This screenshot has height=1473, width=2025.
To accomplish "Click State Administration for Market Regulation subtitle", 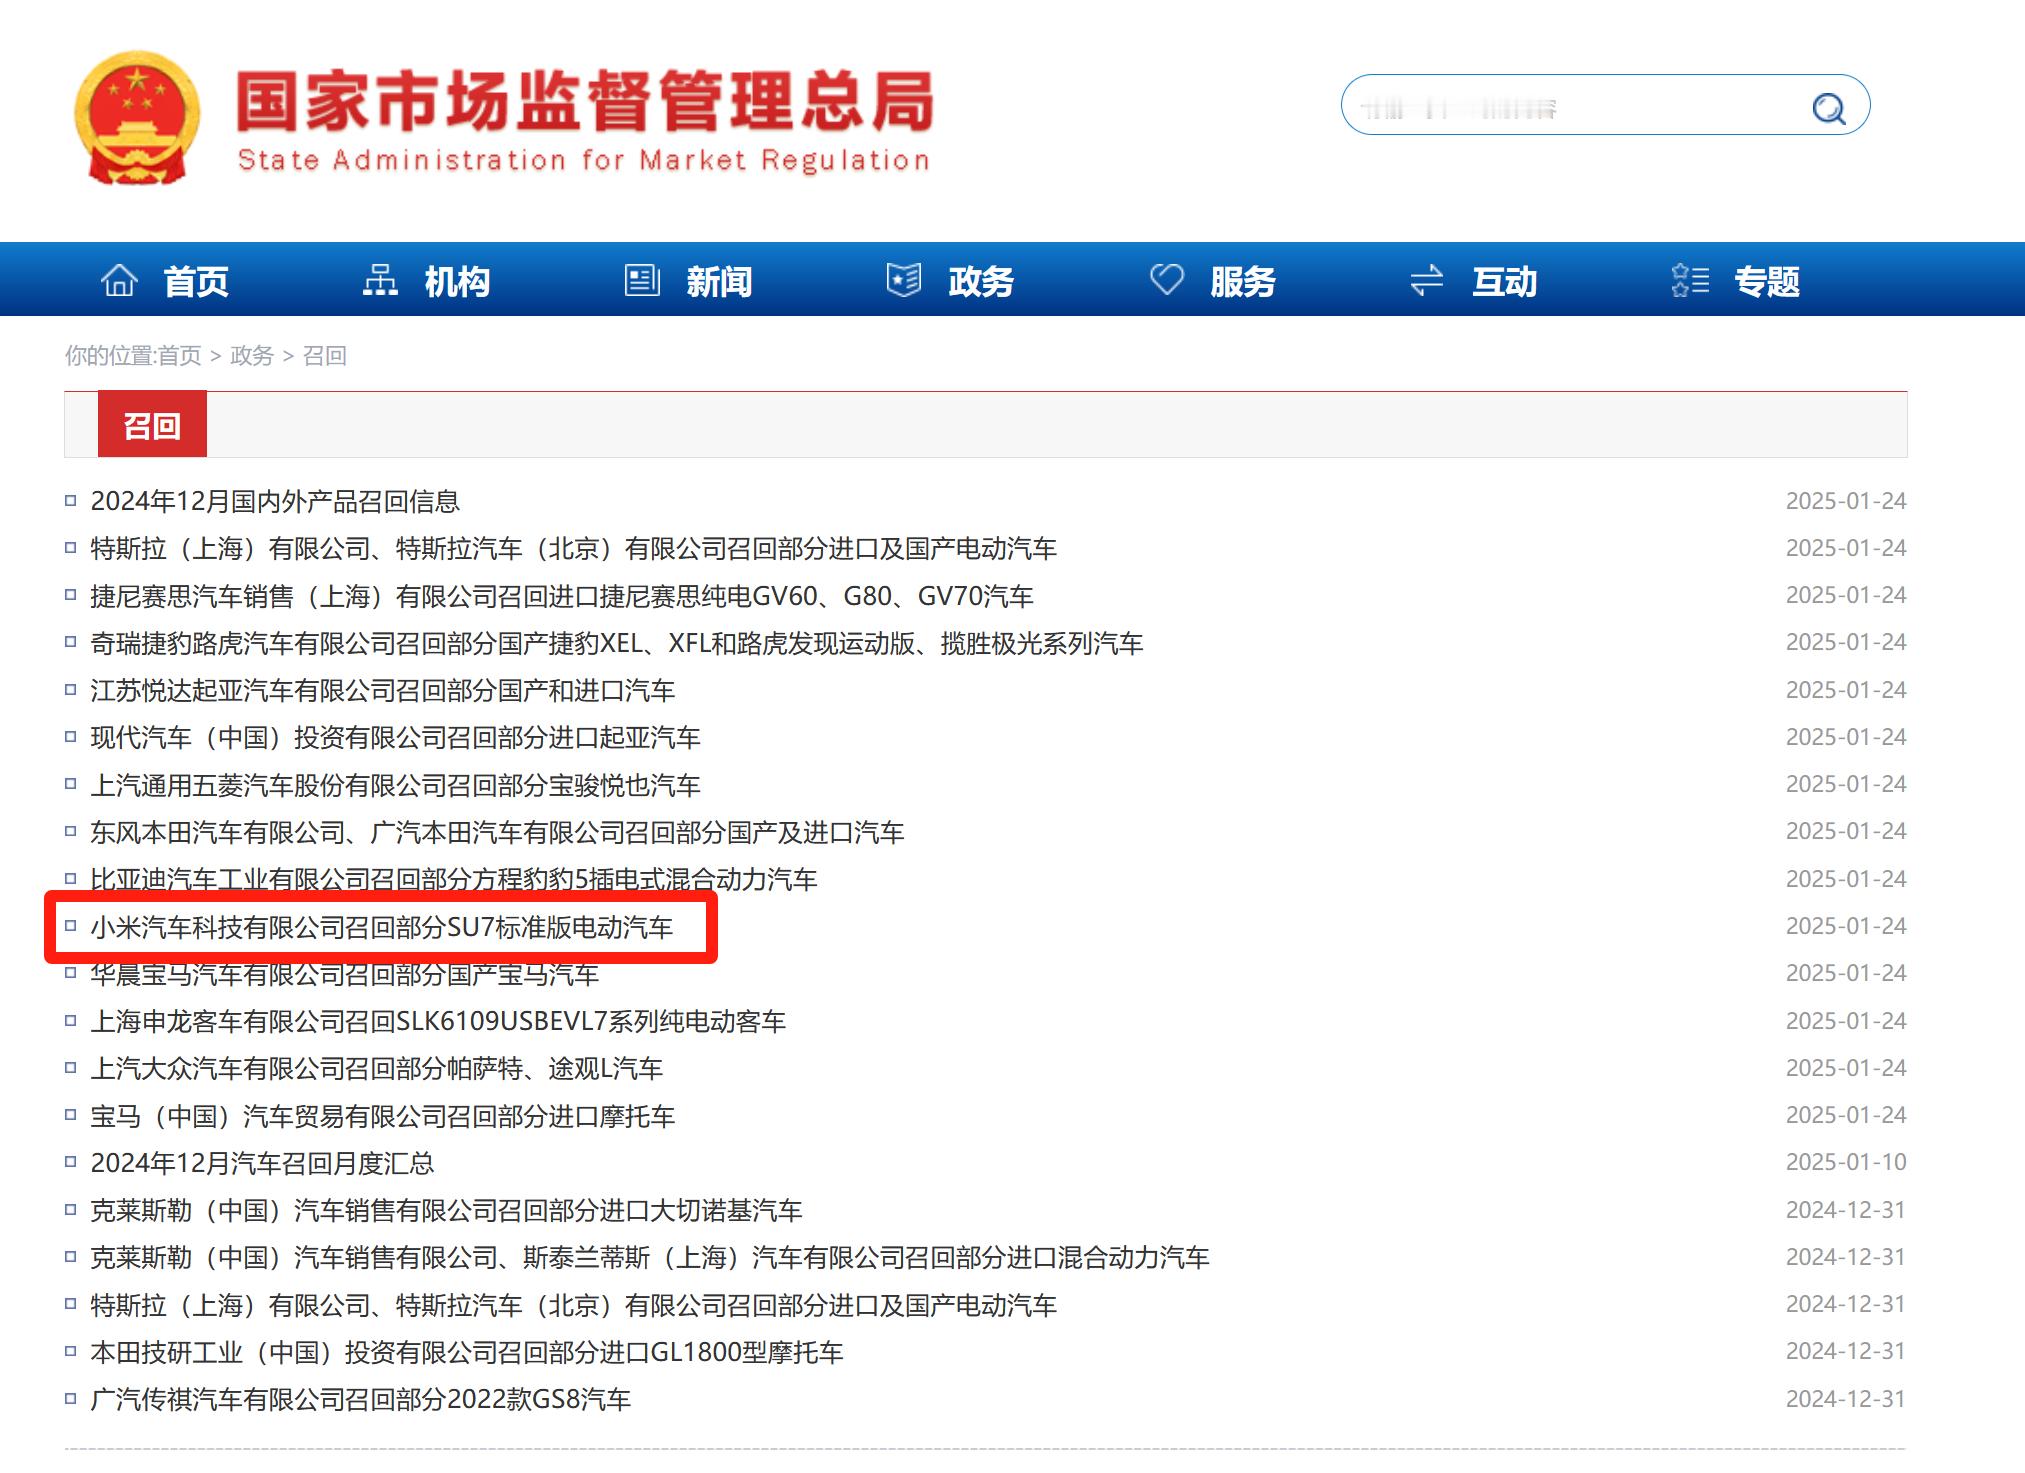I will point(584,161).
